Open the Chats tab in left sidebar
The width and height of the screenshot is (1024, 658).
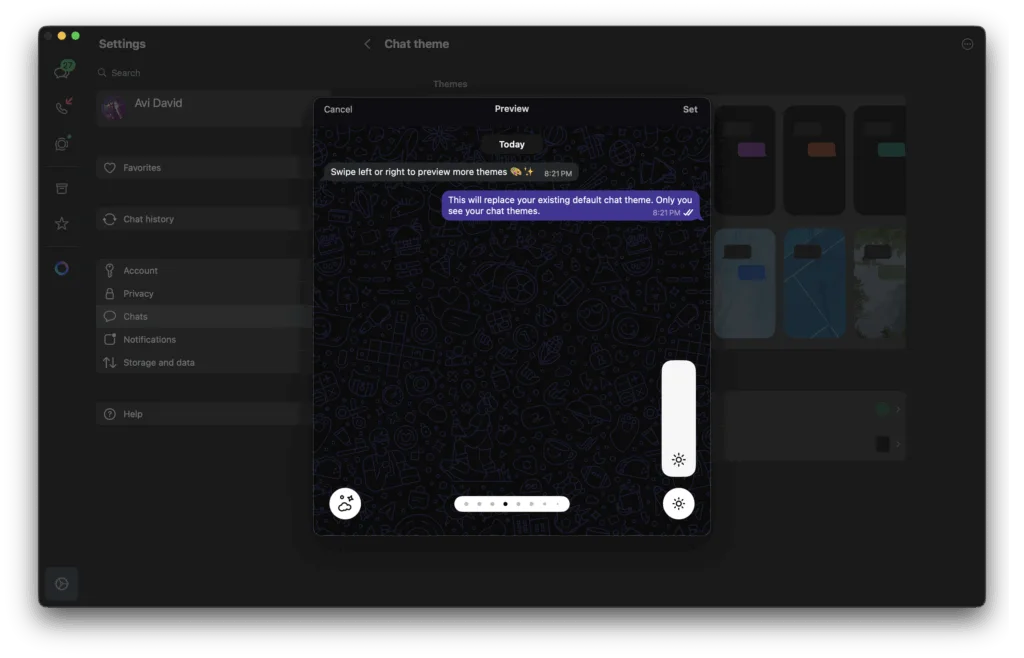coord(63,69)
